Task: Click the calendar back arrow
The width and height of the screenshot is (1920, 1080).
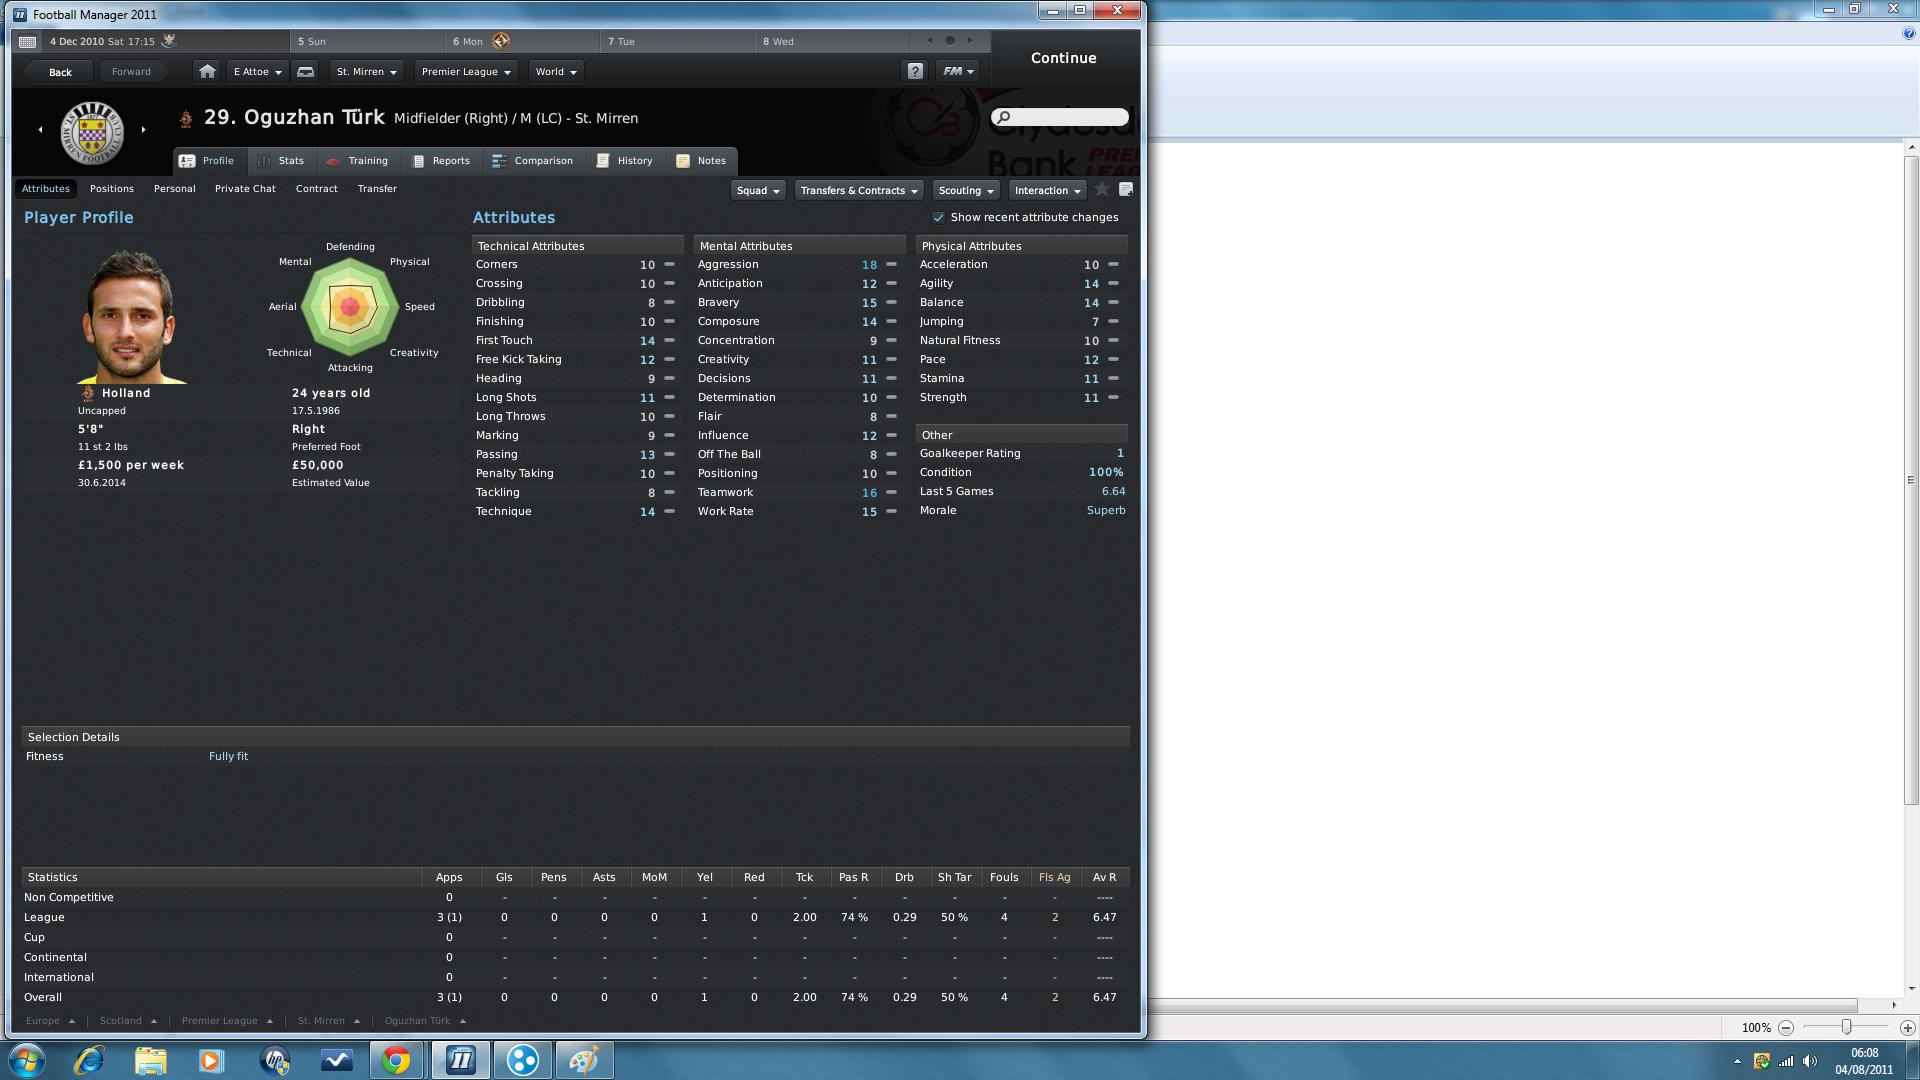Action: point(930,41)
